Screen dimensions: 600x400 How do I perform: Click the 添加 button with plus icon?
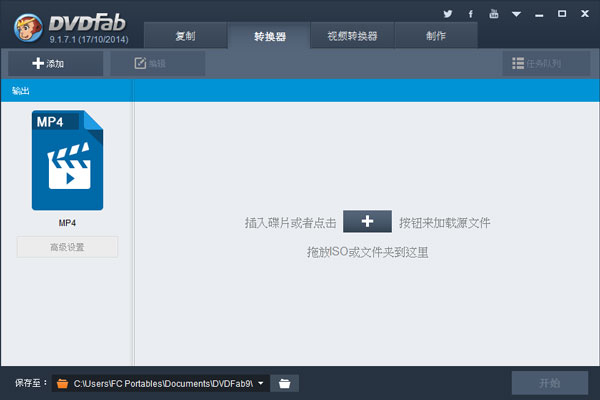click(55, 64)
